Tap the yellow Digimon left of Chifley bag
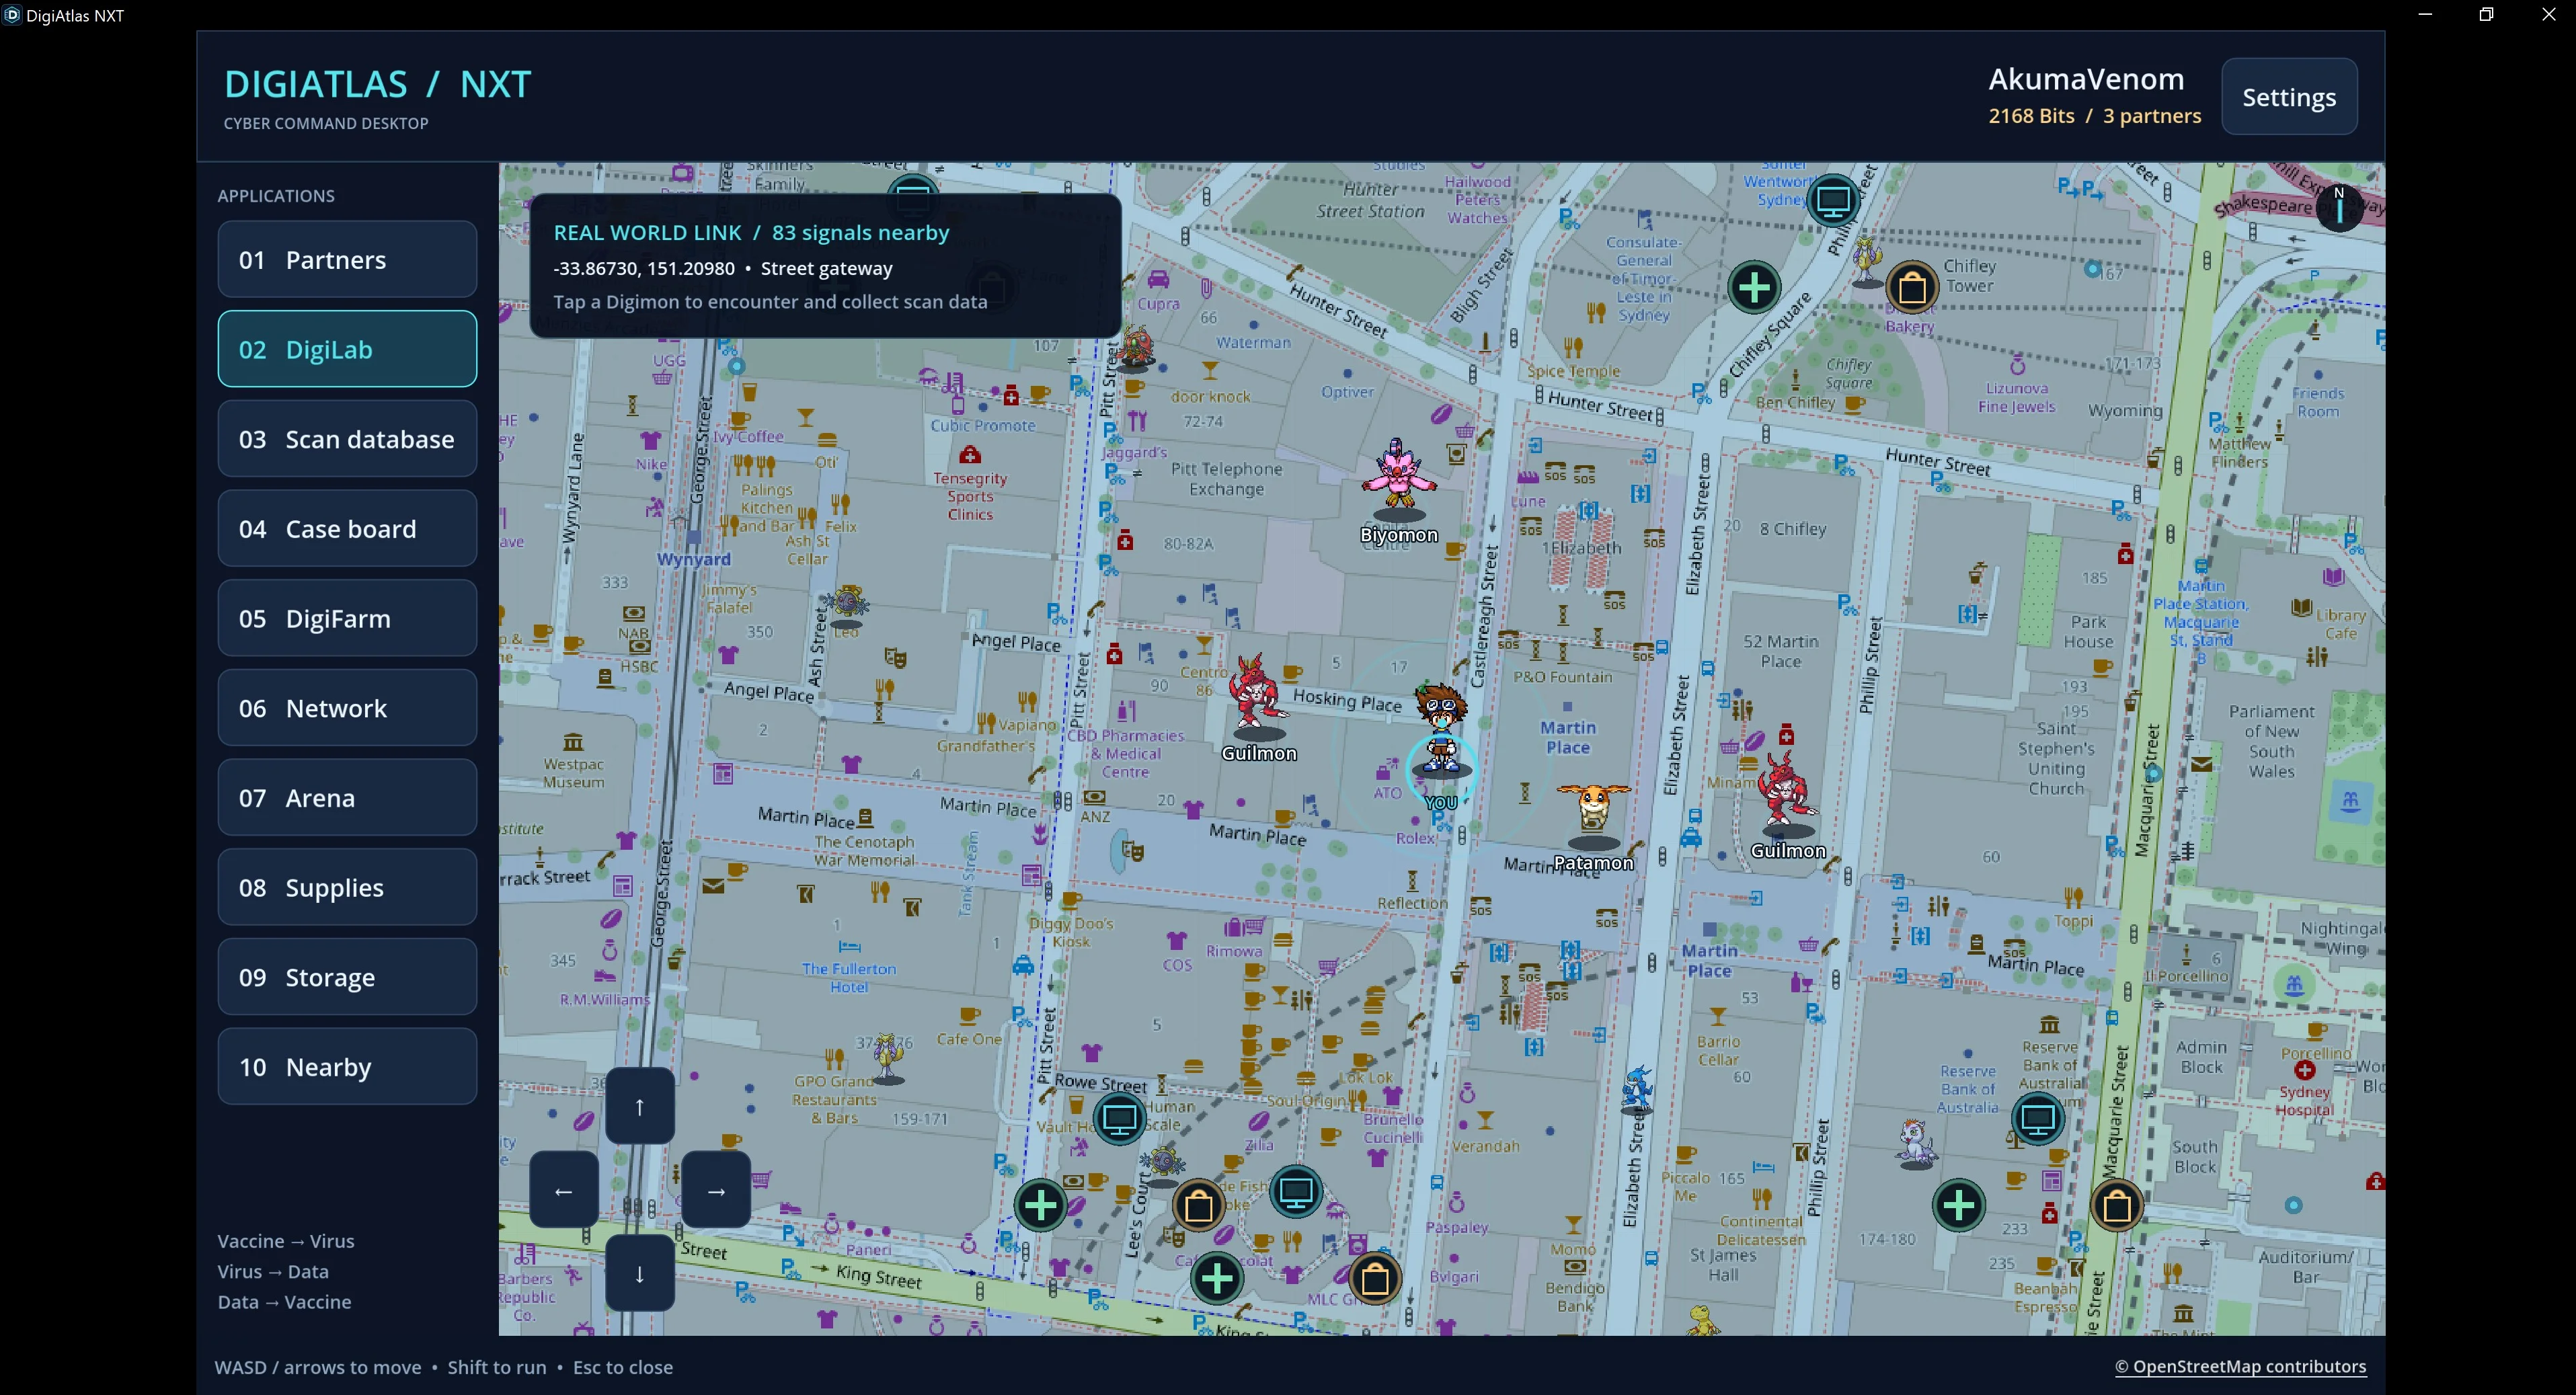Image resolution: width=2576 pixels, height=1395 pixels. coord(1866,260)
